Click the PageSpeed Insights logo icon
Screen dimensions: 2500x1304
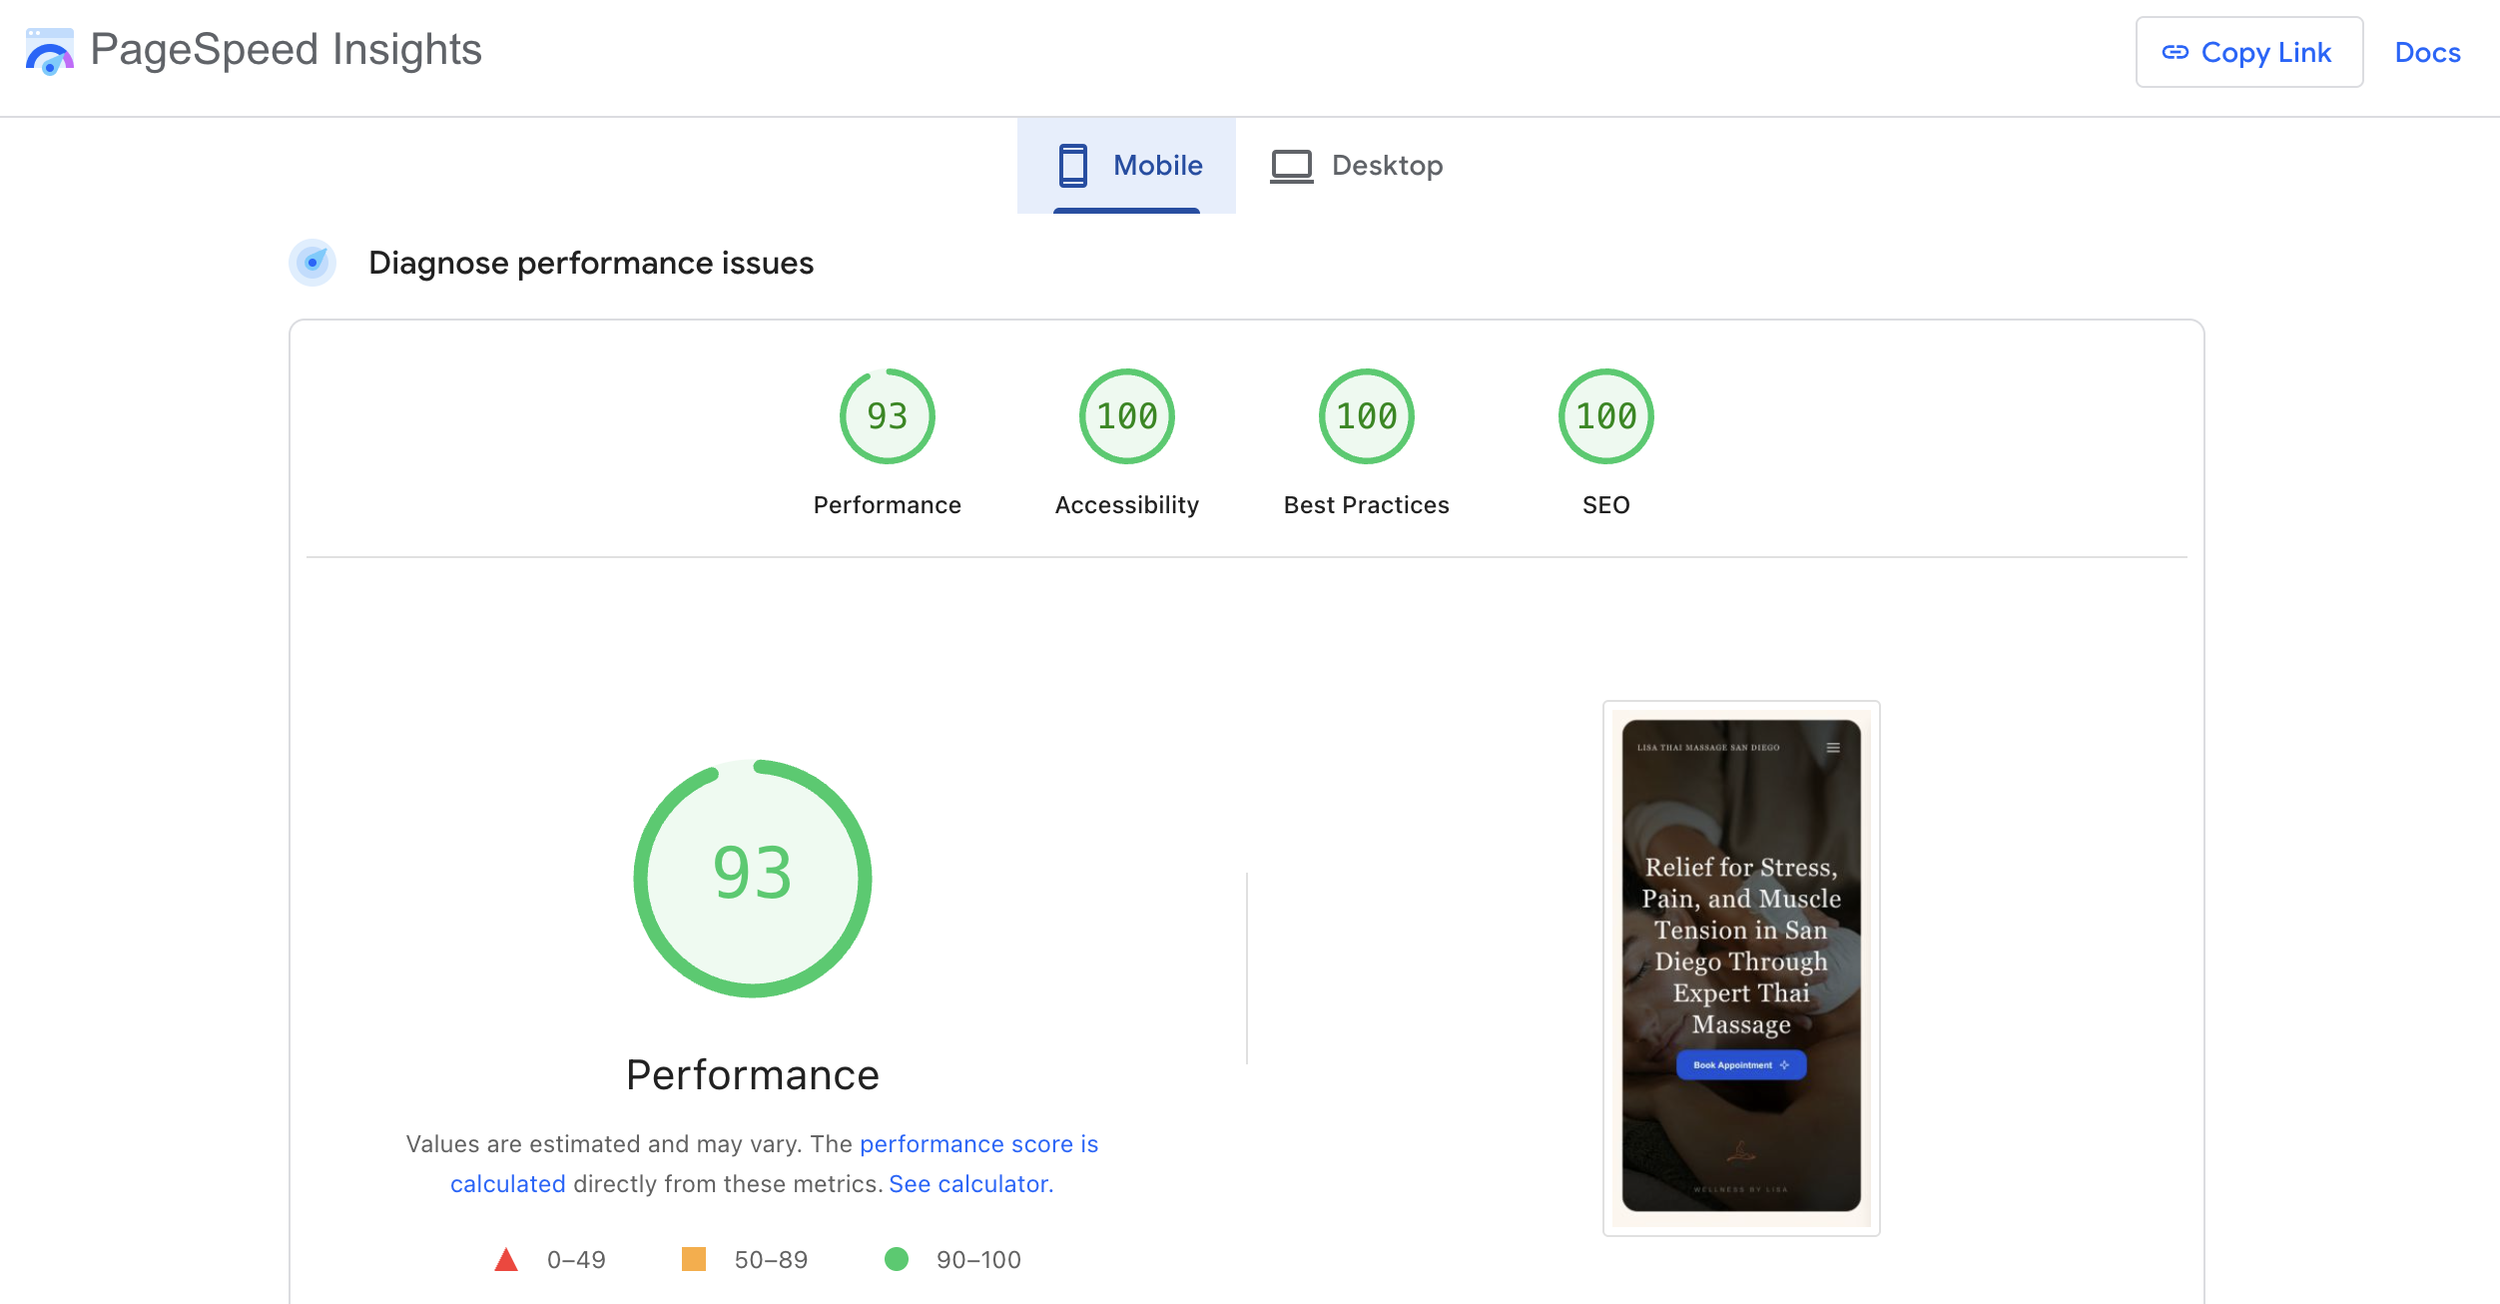coord(49,51)
